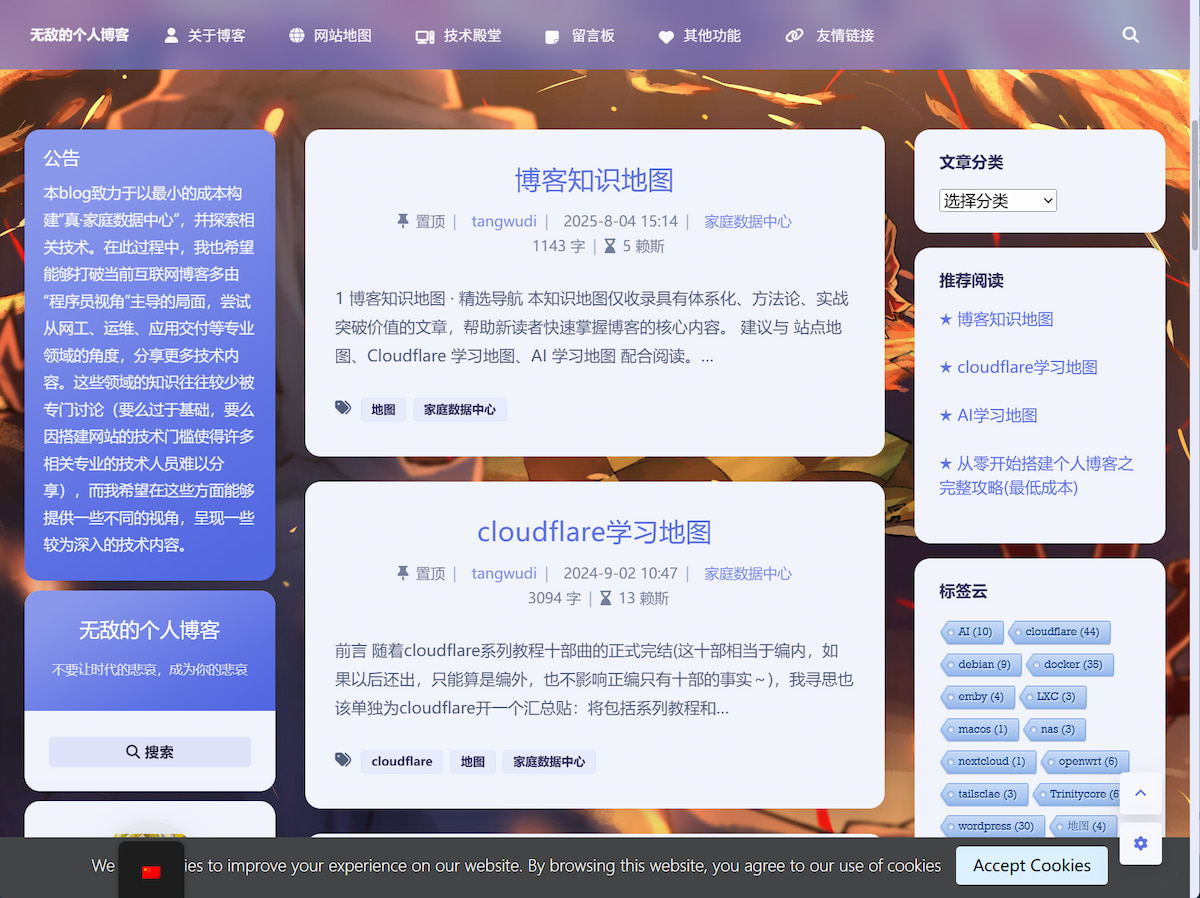Open the search magnifier icon in navbar
Image resolution: width=1200 pixels, height=898 pixels.
click(1130, 35)
